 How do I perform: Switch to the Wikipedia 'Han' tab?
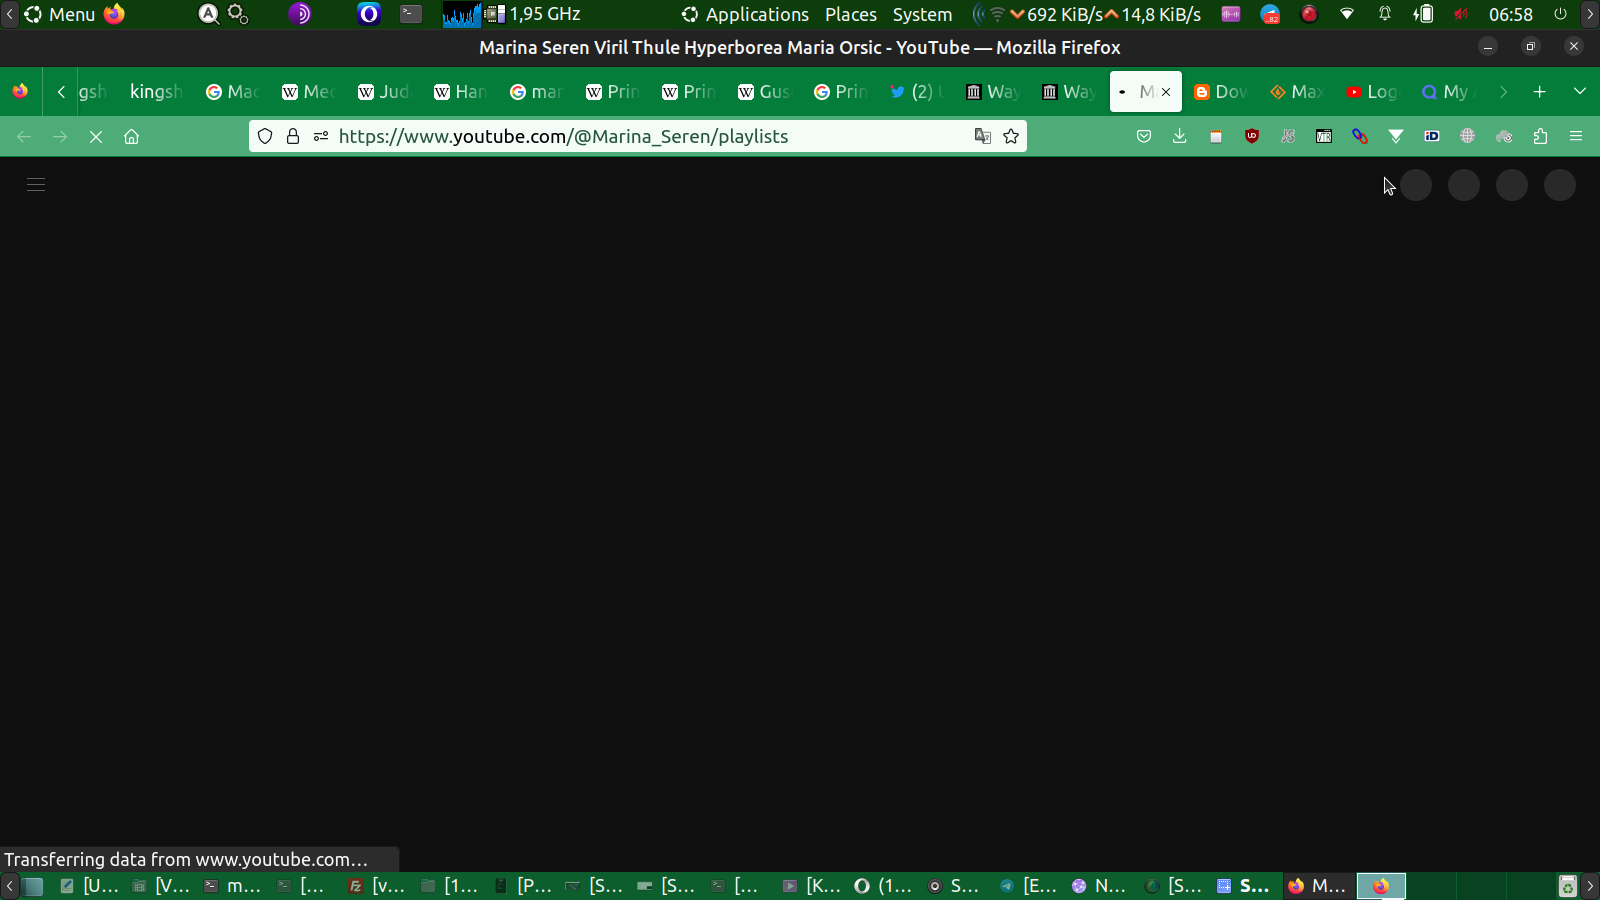pos(460,91)
